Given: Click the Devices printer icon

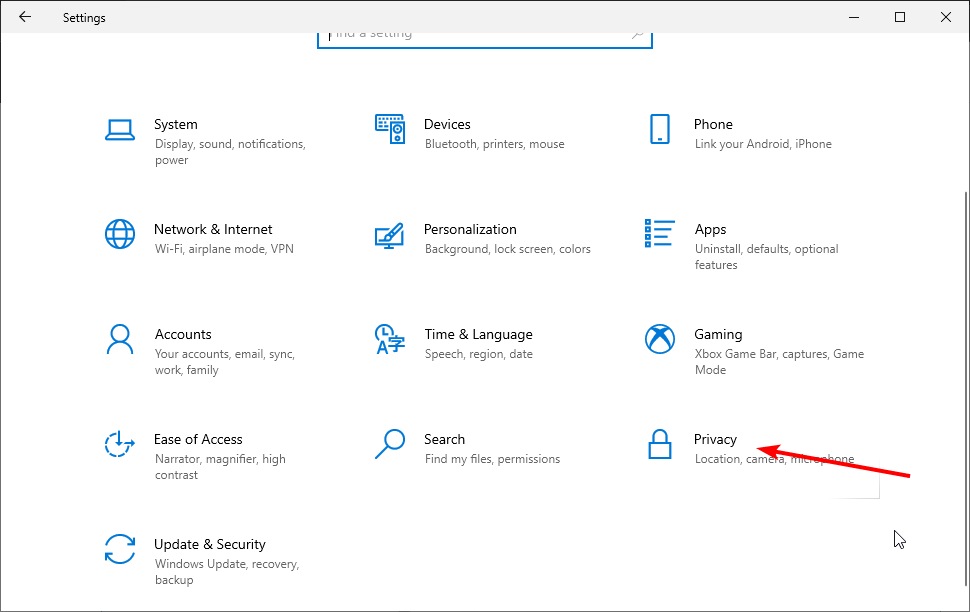Looking at the screenshot, I should point(390,130).
